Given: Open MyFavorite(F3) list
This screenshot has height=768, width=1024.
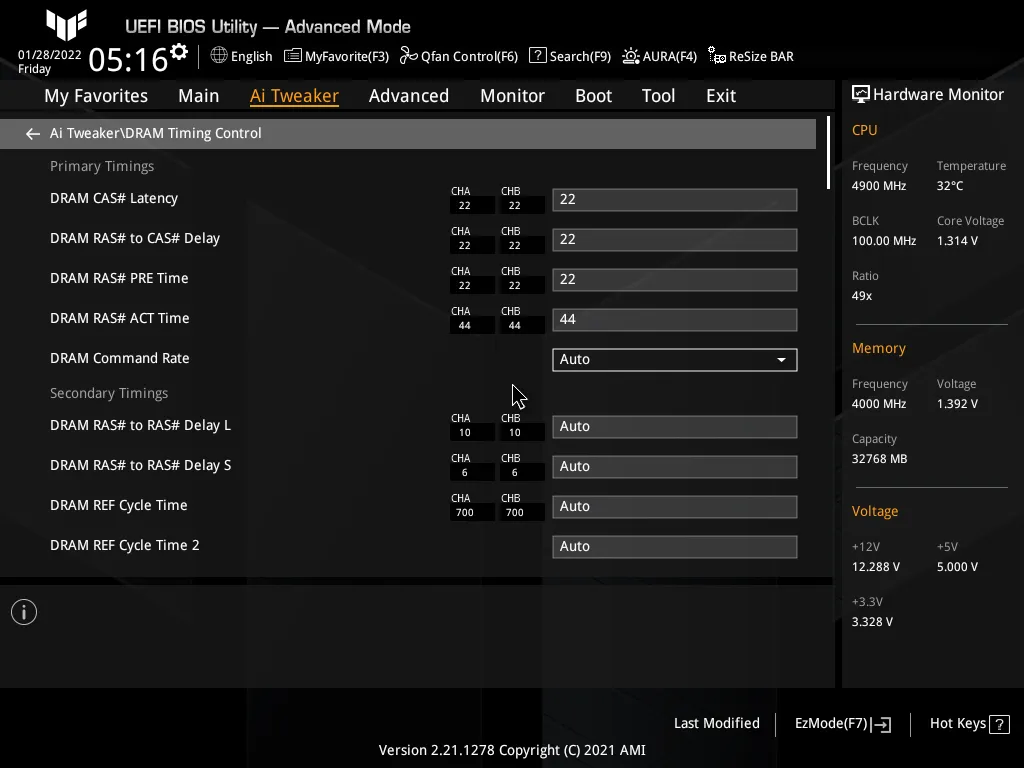Looking at the screenshot, I should click(x=336, y=56).
